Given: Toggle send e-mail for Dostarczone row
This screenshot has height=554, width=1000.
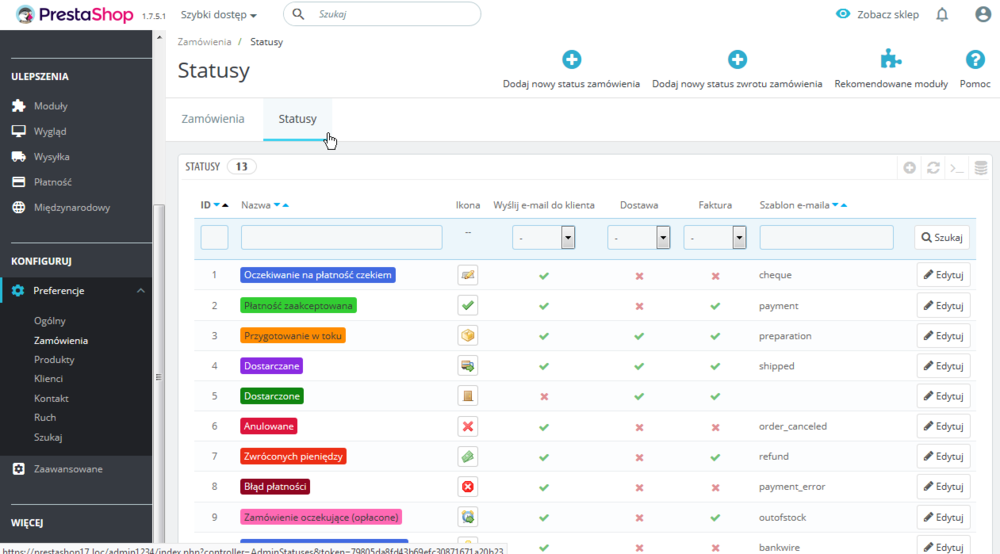Looking at the screenshot, I should click(544, 397).
